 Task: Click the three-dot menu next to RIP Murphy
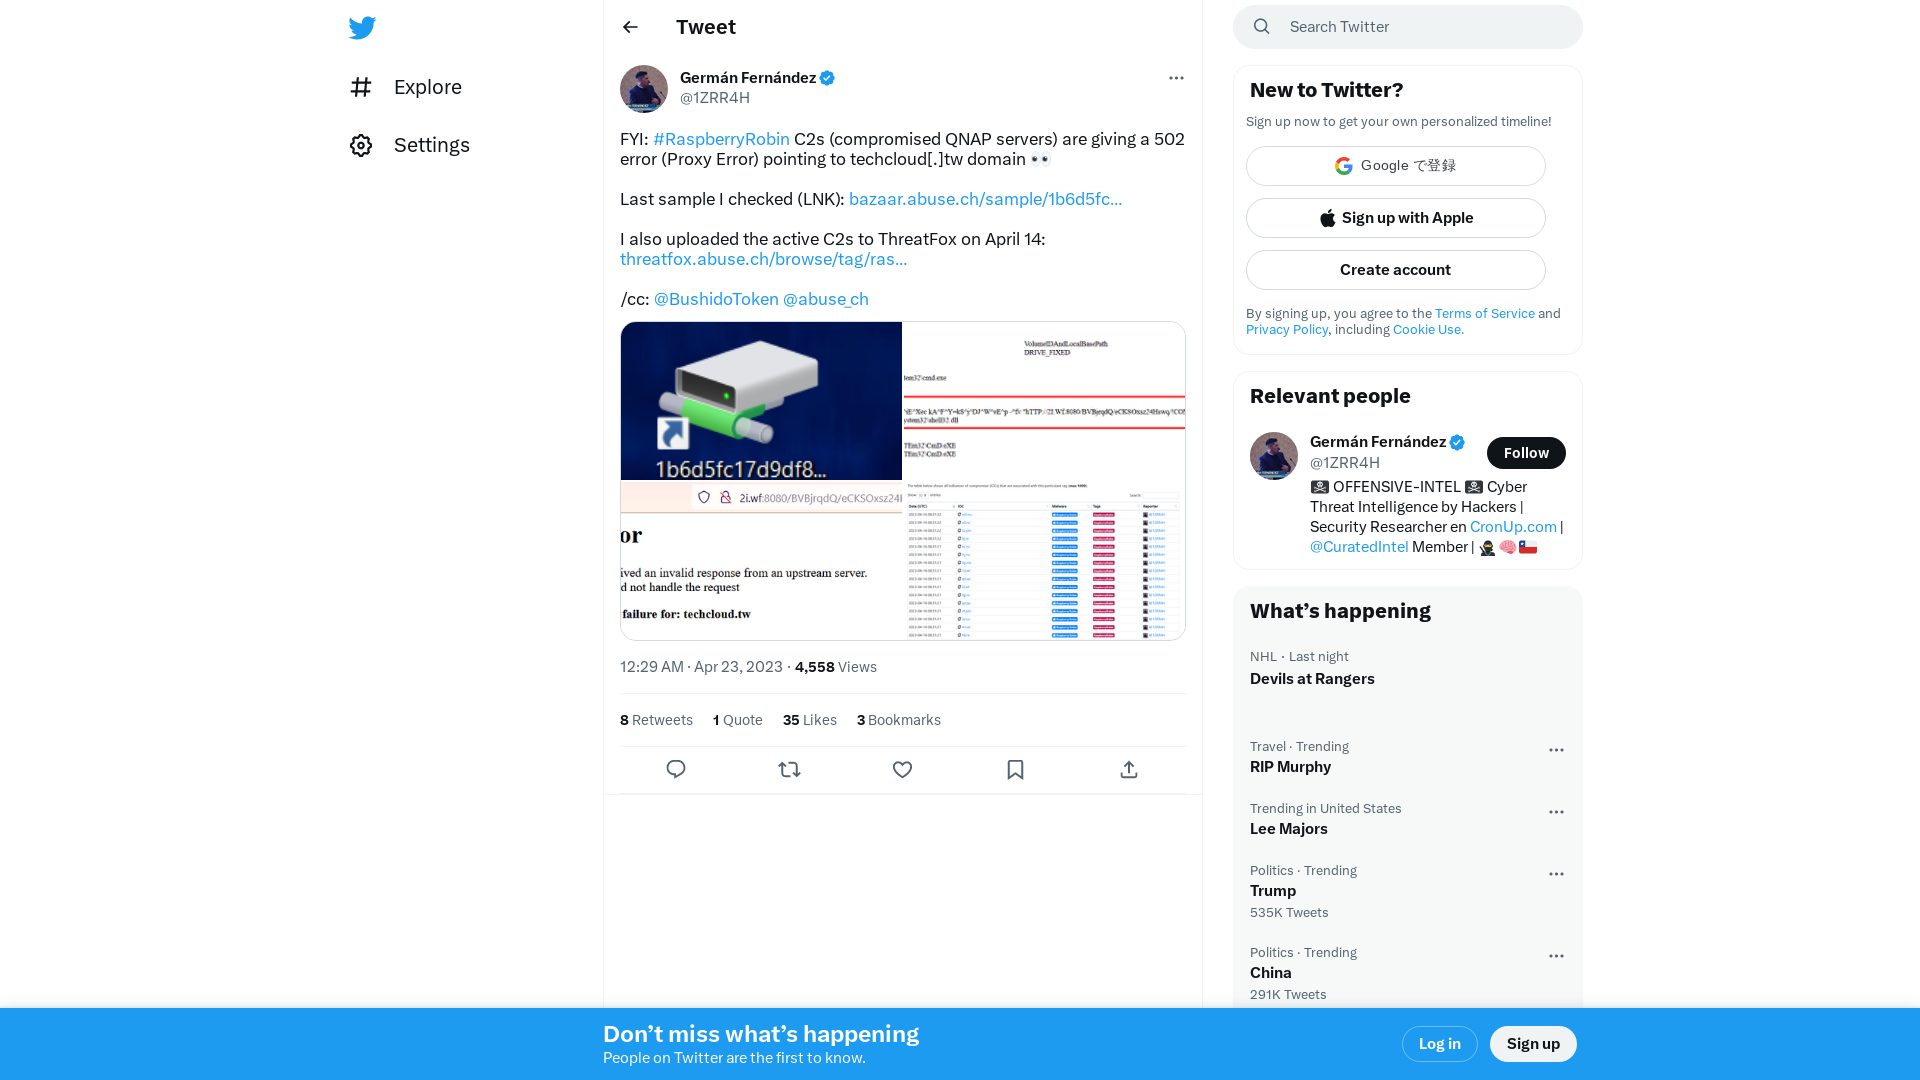click(1556, 749)
